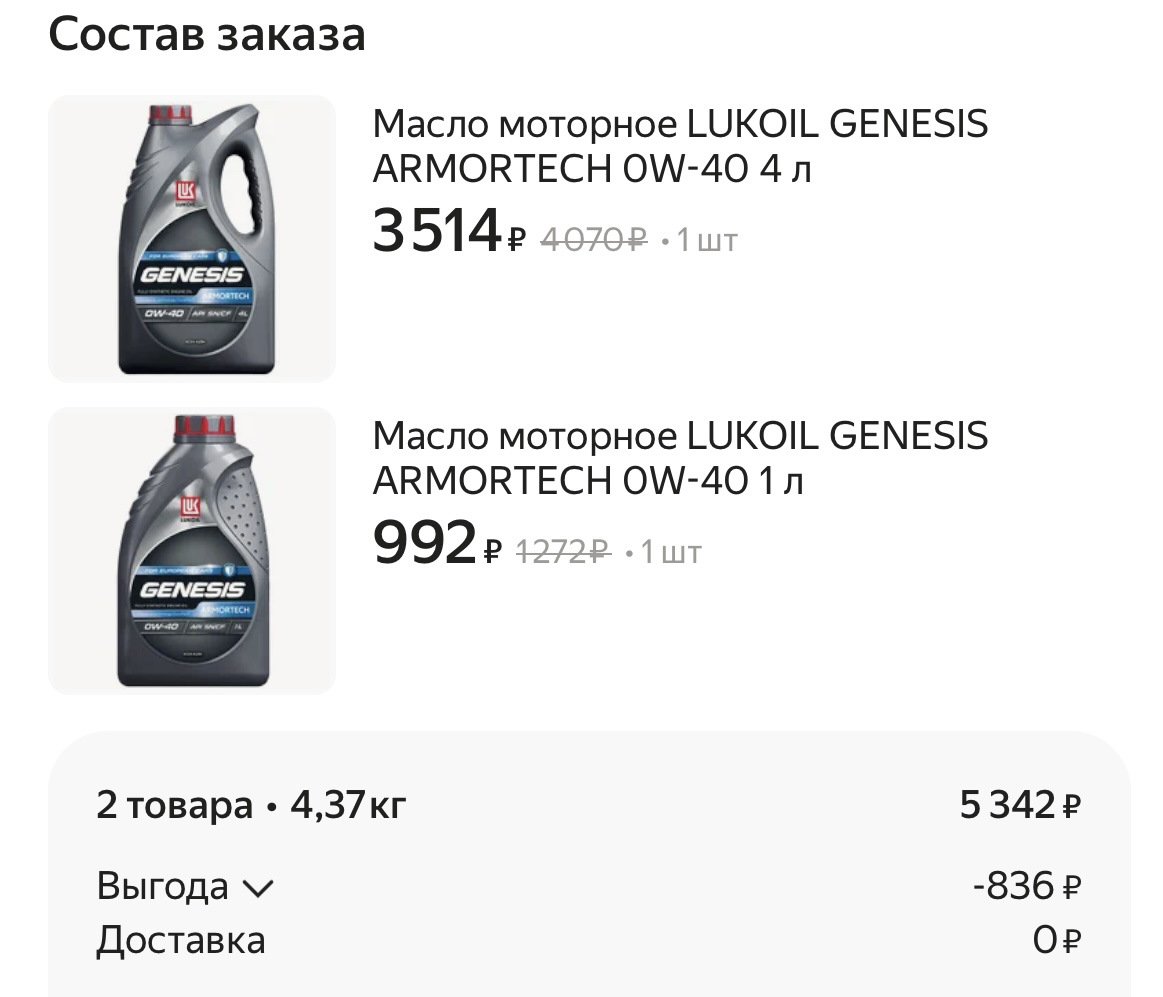1163x997 pixels.
Task: Open the 1L ARMORTECH 0W-40 product title
Action: click(x=680, y=458)
